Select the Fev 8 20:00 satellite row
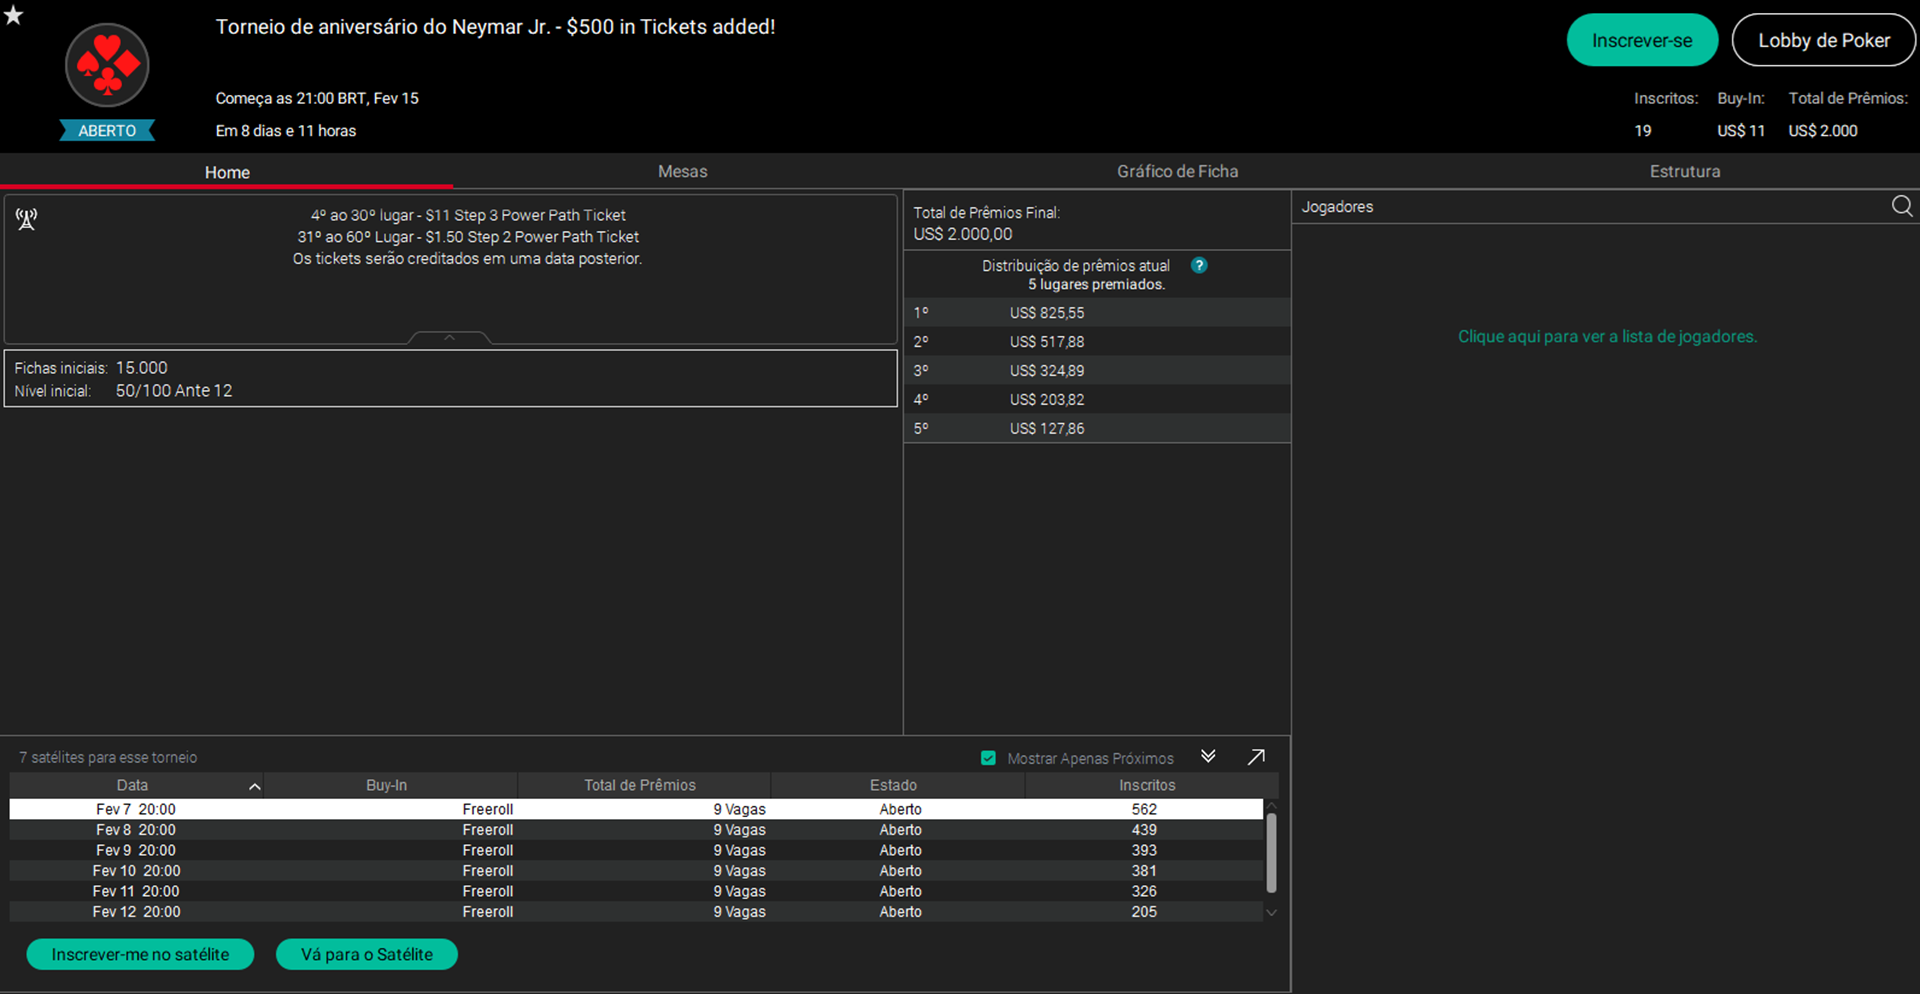The width and height of the screenshot is (1920, 994). [x=636, y=830]
